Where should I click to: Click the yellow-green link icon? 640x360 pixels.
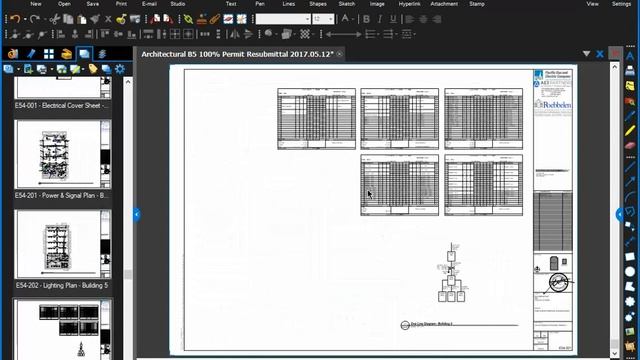pos(188,19)
